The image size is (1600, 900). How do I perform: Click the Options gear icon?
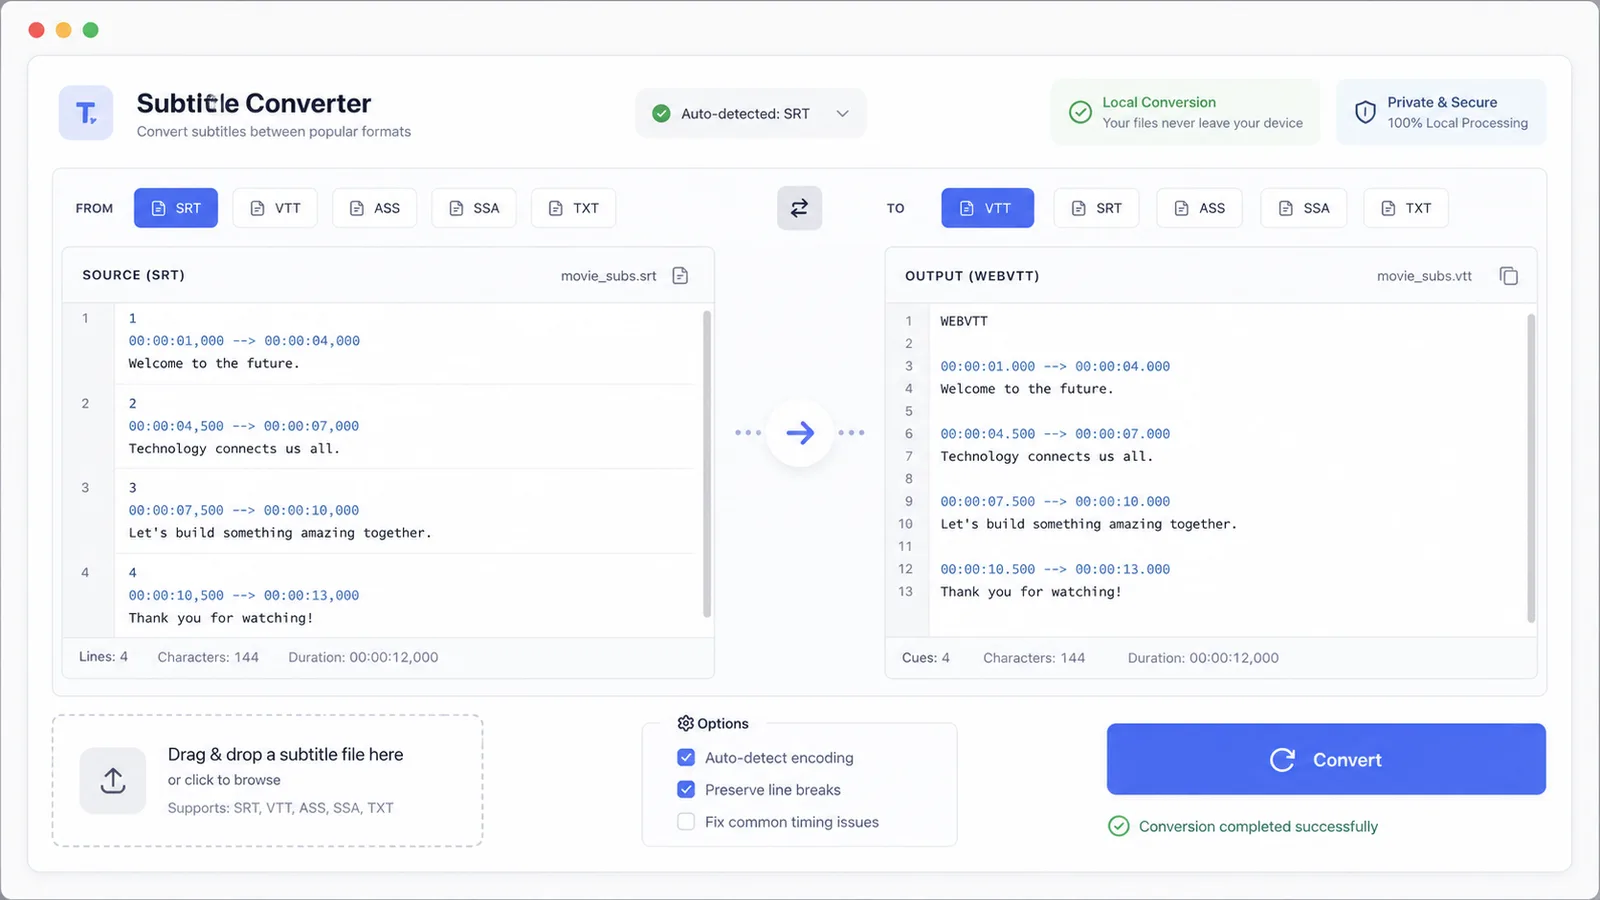(685, 723)
